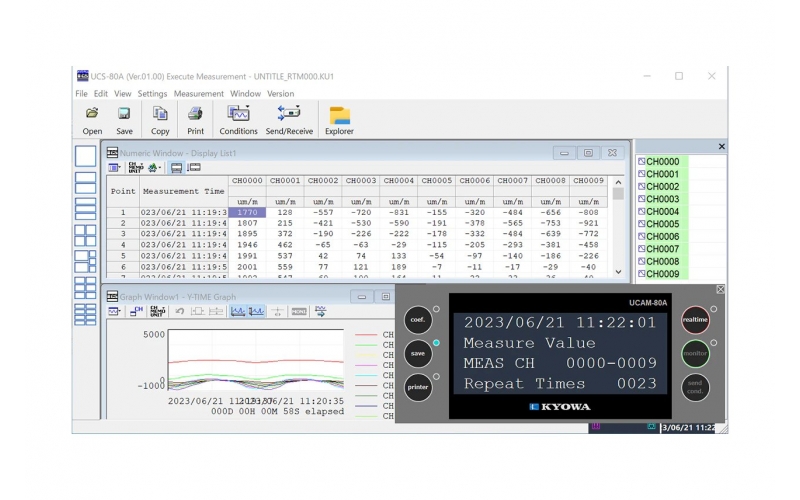
Task: Select CH0000 in the channel list
Action: pyautogui.click(x=663, y=162)
